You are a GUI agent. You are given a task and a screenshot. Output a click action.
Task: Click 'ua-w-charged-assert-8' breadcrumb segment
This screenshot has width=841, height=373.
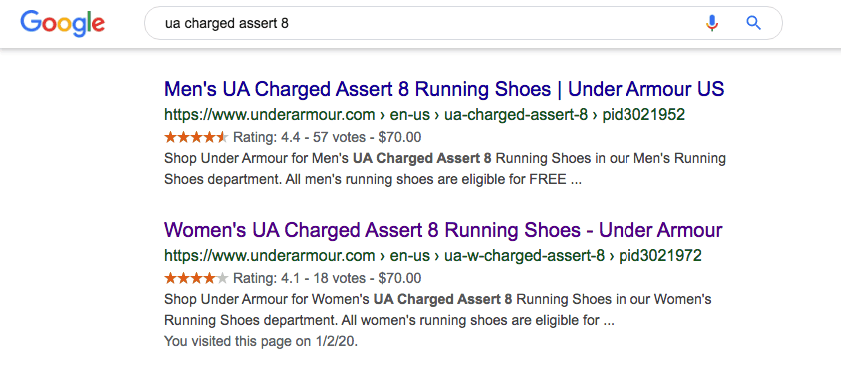(524, 255)
